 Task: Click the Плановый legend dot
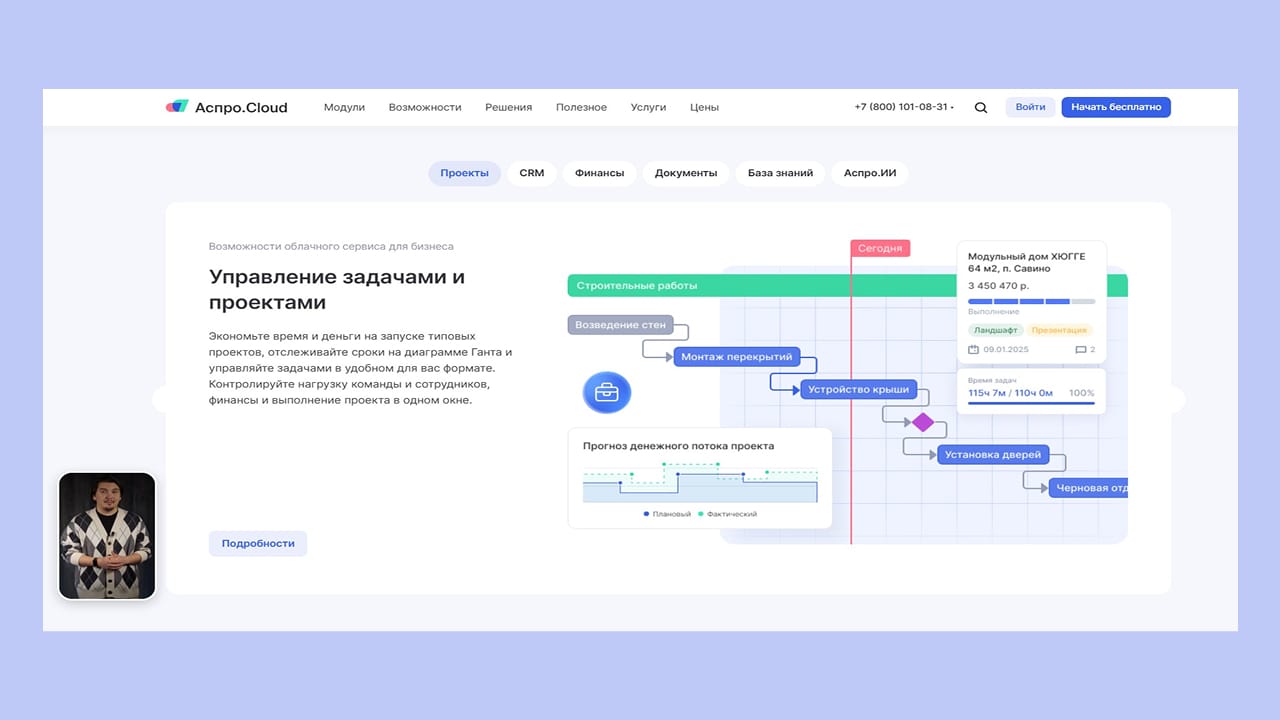[x=647, y=514]
